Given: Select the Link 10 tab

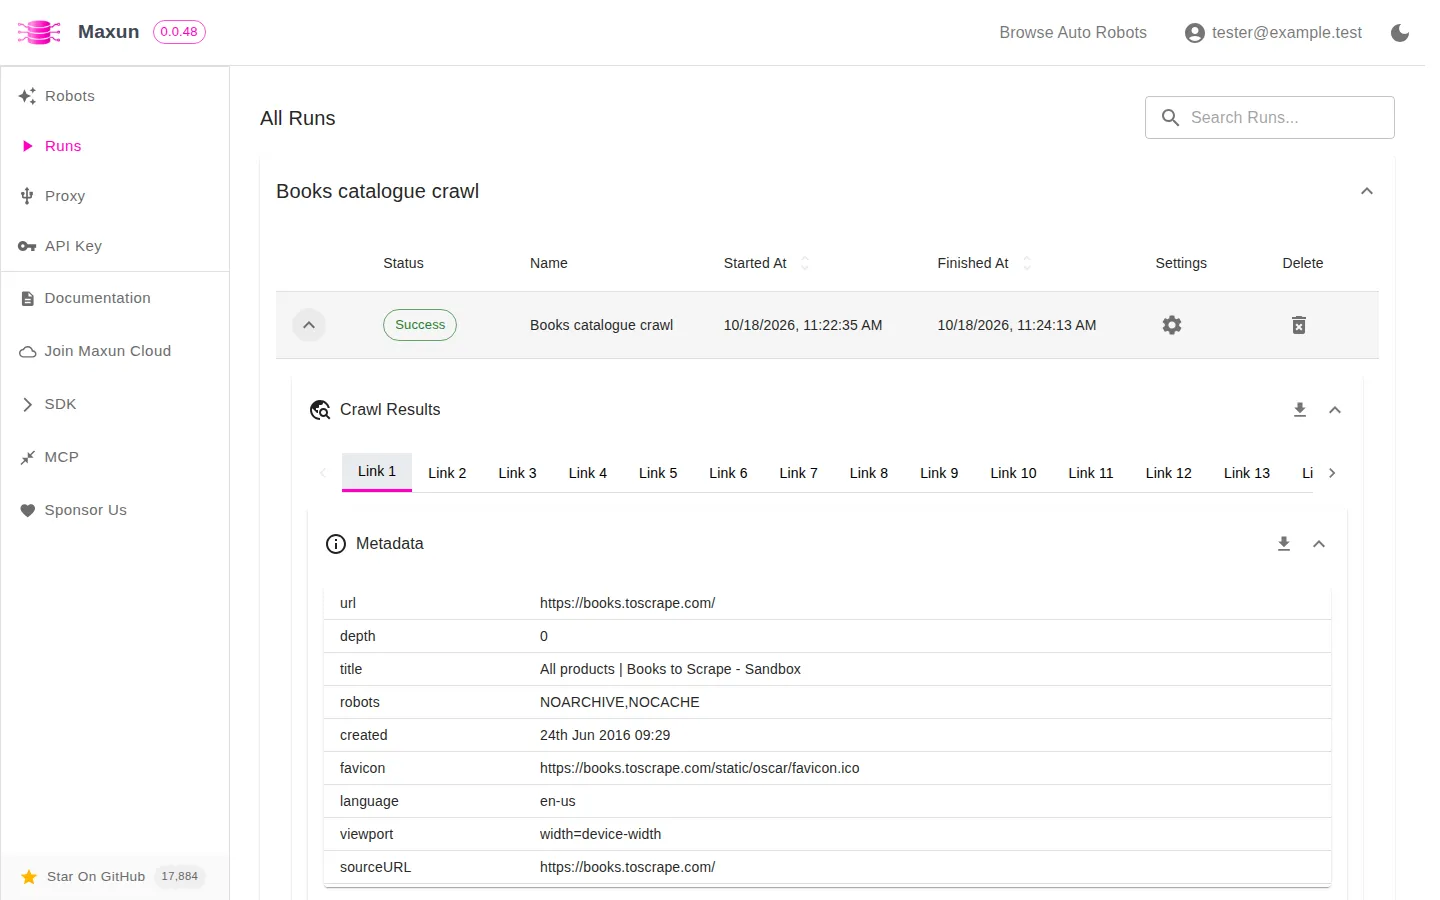Looking at the screenshot, I should (1013, 473).
